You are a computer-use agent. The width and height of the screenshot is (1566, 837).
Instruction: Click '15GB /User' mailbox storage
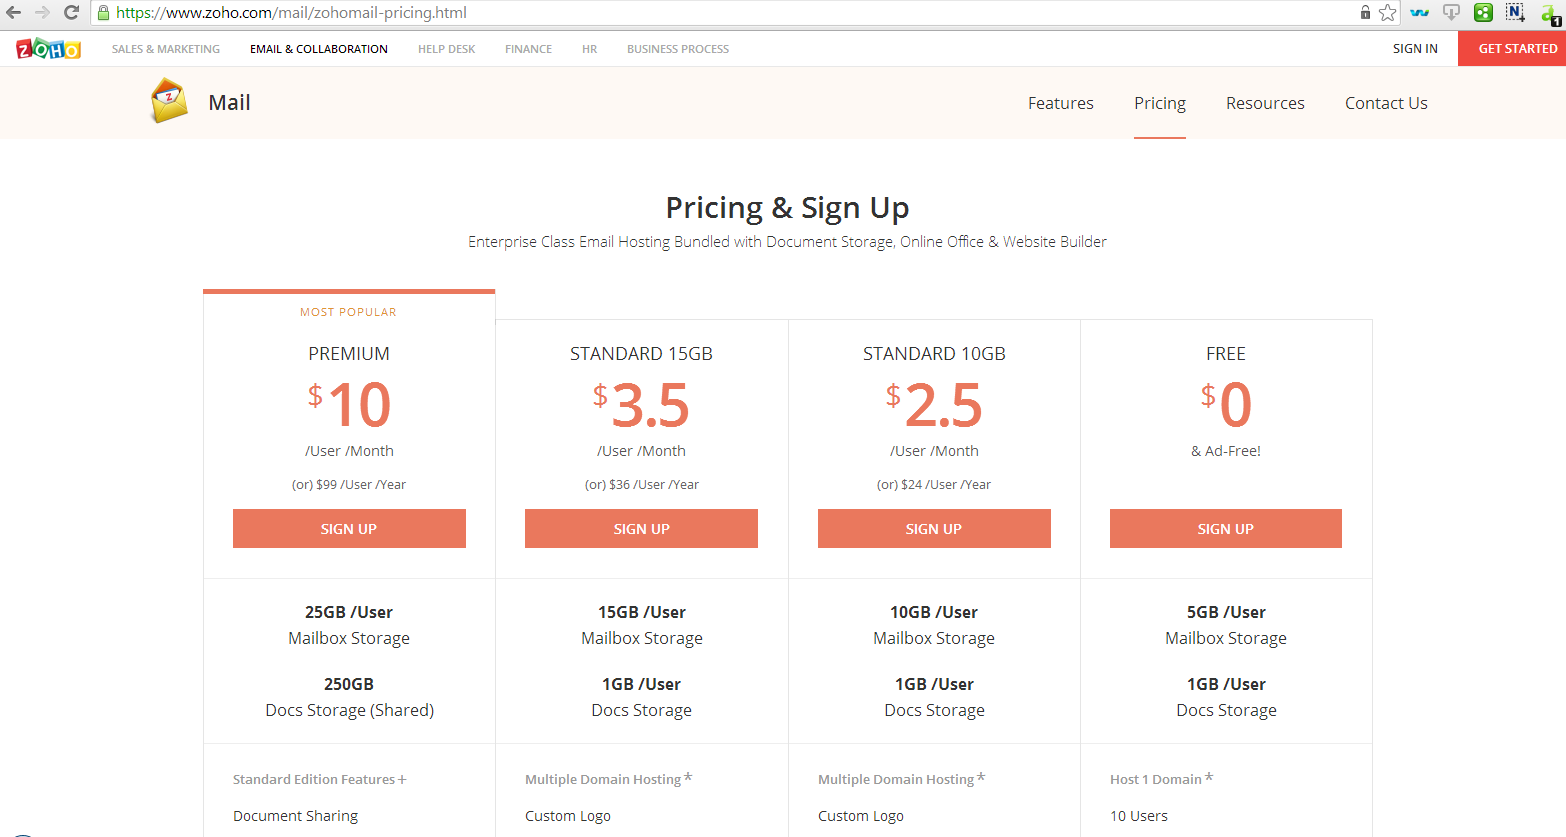pyautogui.click(x=641, y=612)
